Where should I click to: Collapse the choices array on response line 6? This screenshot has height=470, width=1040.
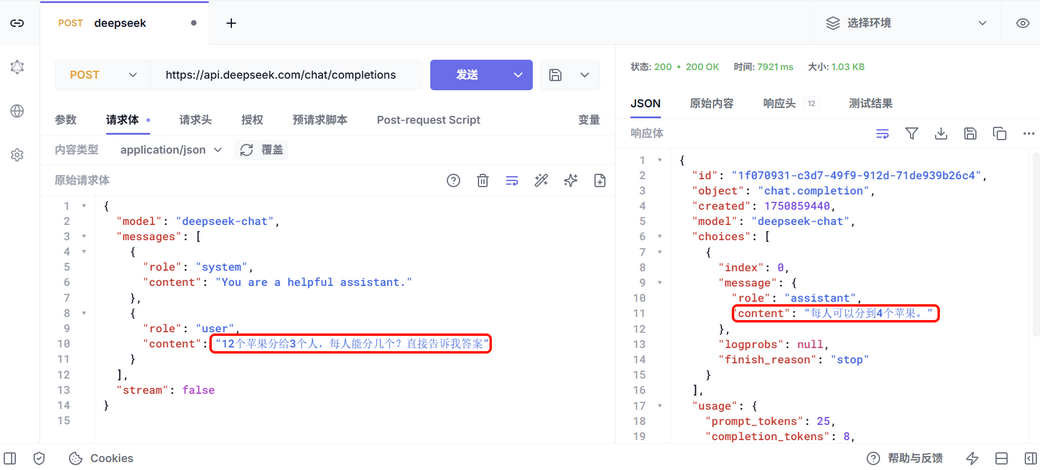click(x=659, y=237)
